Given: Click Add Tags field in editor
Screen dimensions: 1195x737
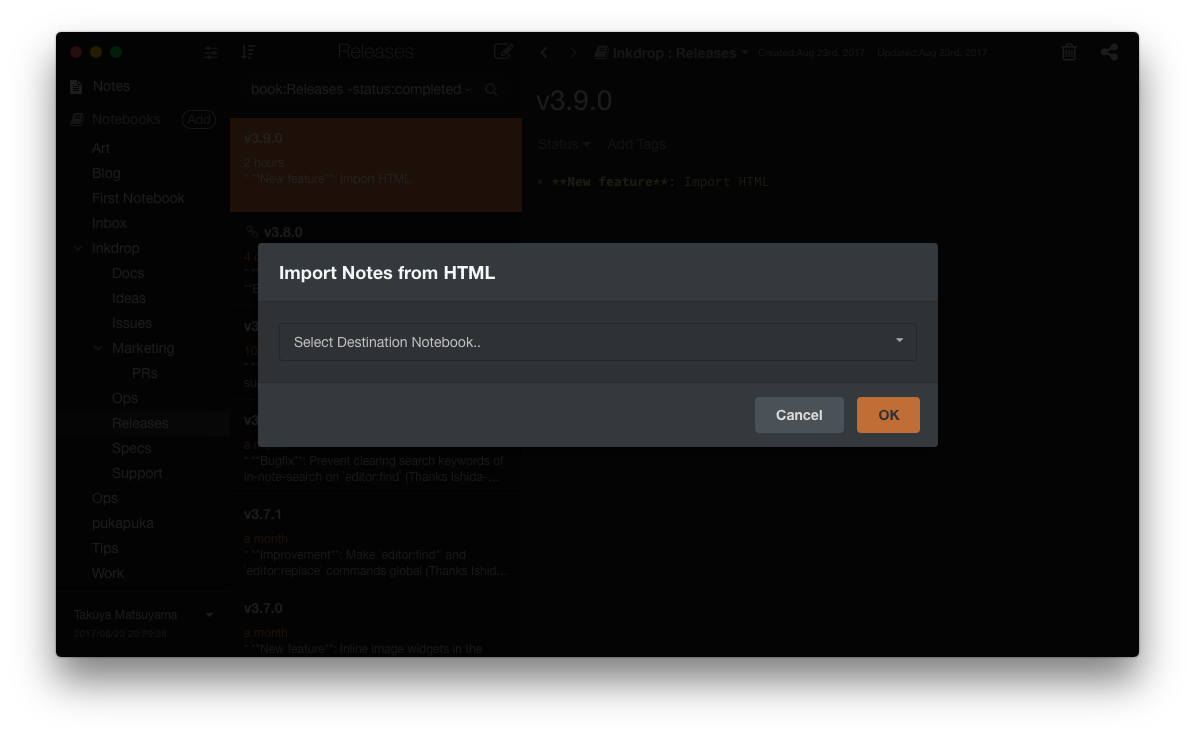Looking at the screenshot, I should click(x=636, y=144).
